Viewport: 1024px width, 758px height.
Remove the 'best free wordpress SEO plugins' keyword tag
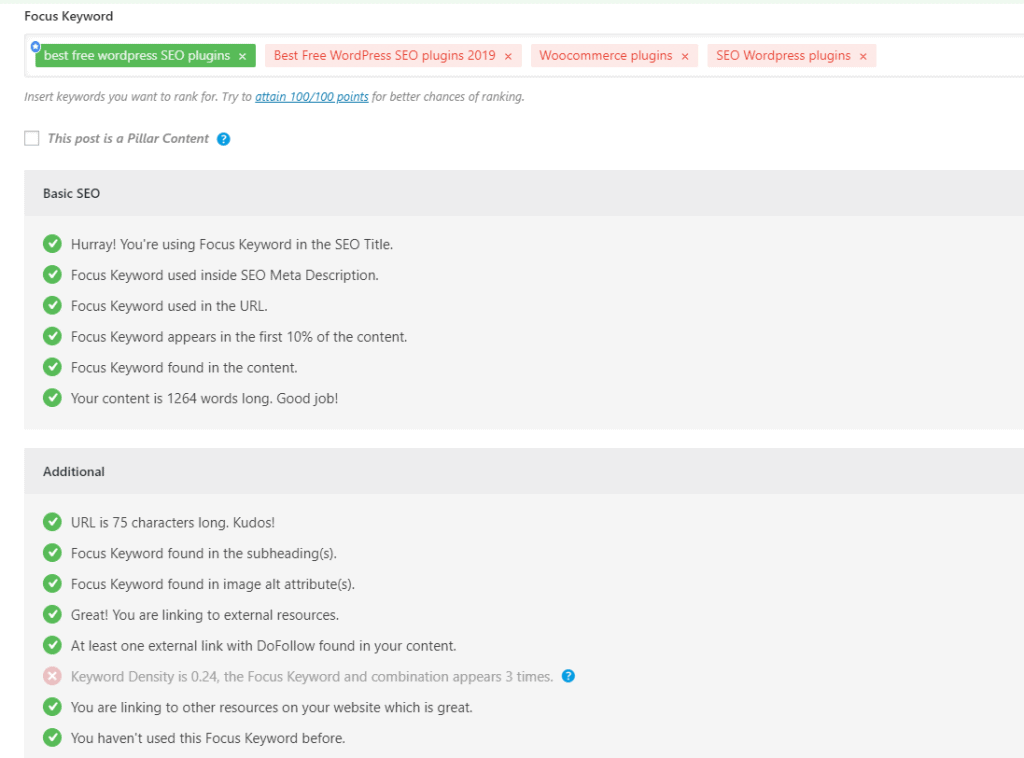point(242,57)
